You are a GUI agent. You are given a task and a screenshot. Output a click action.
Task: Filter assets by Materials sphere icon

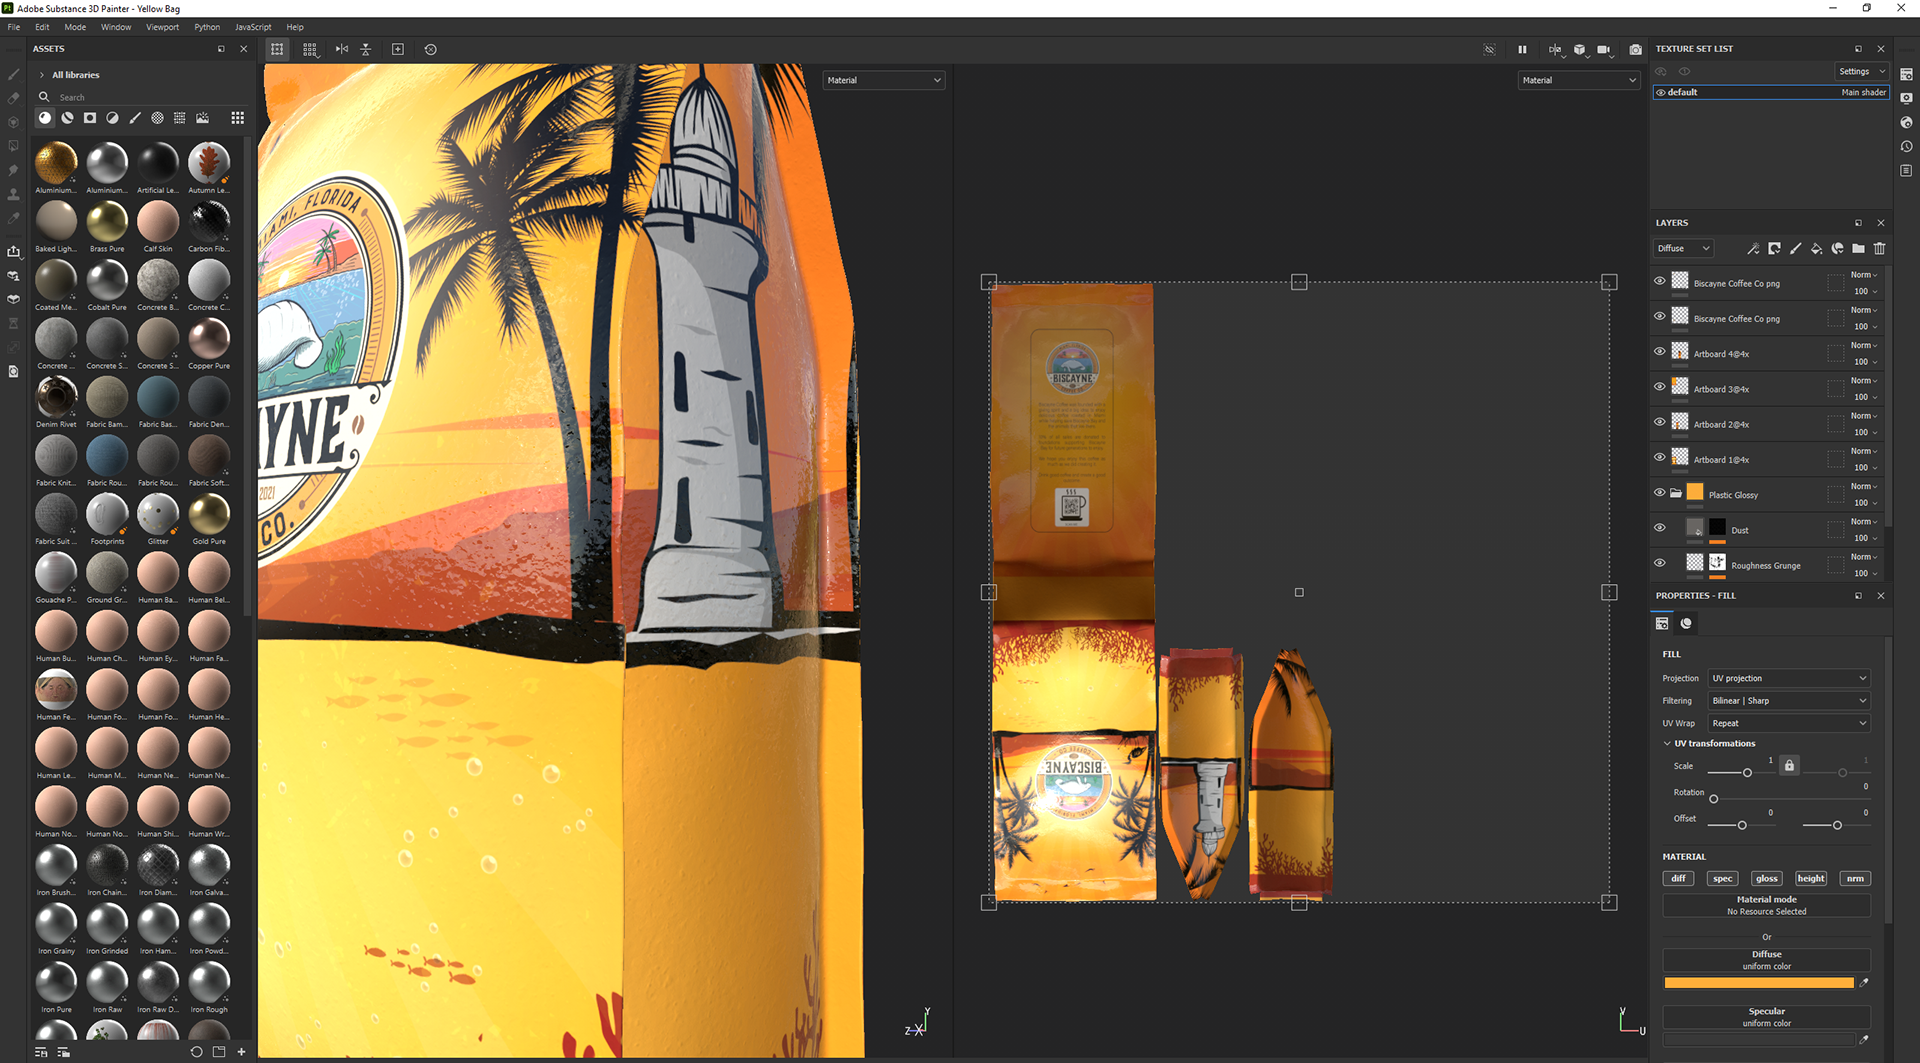[x=45, y=118]
